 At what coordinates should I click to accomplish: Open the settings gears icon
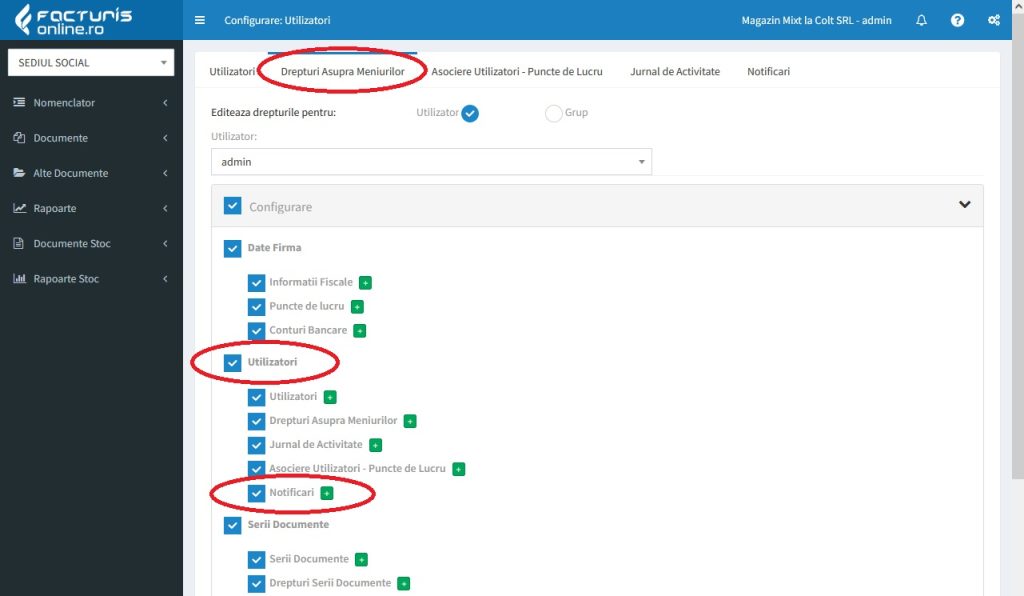pos(994,20)
